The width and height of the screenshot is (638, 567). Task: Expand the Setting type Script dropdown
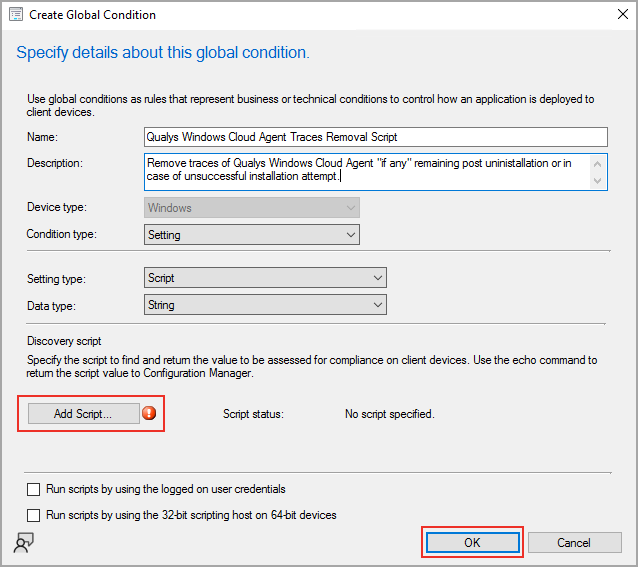(265, 278)
